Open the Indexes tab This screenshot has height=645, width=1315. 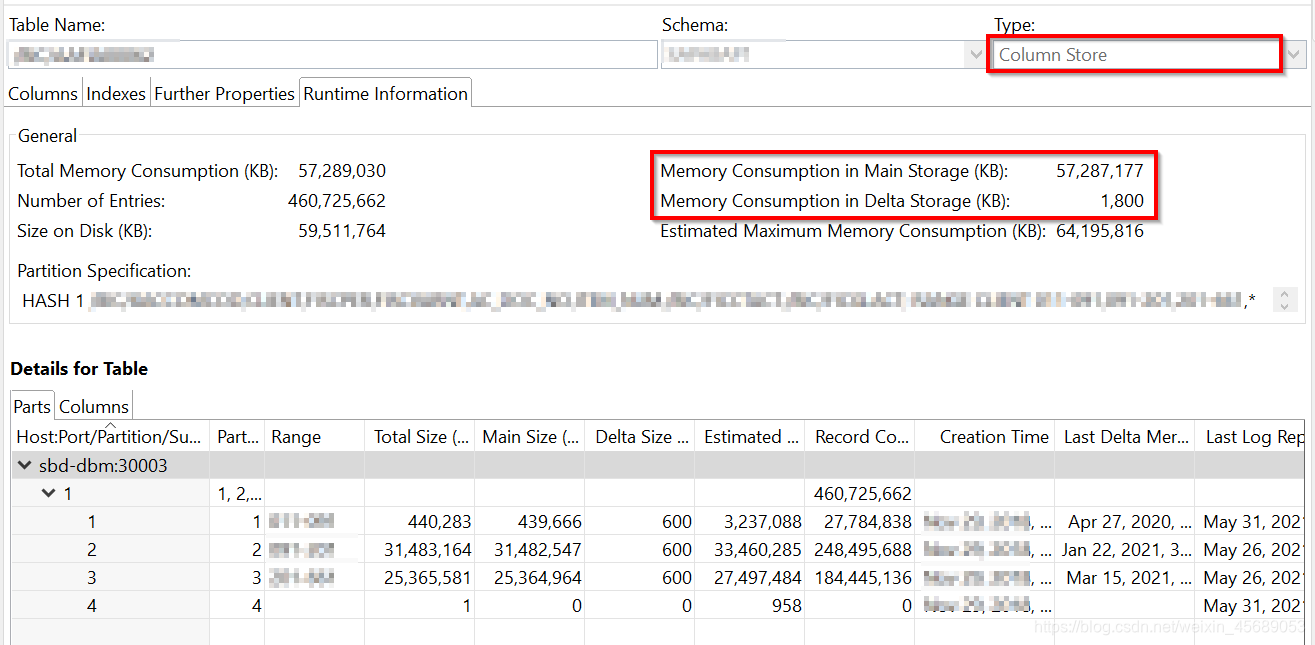coord(115,92)
